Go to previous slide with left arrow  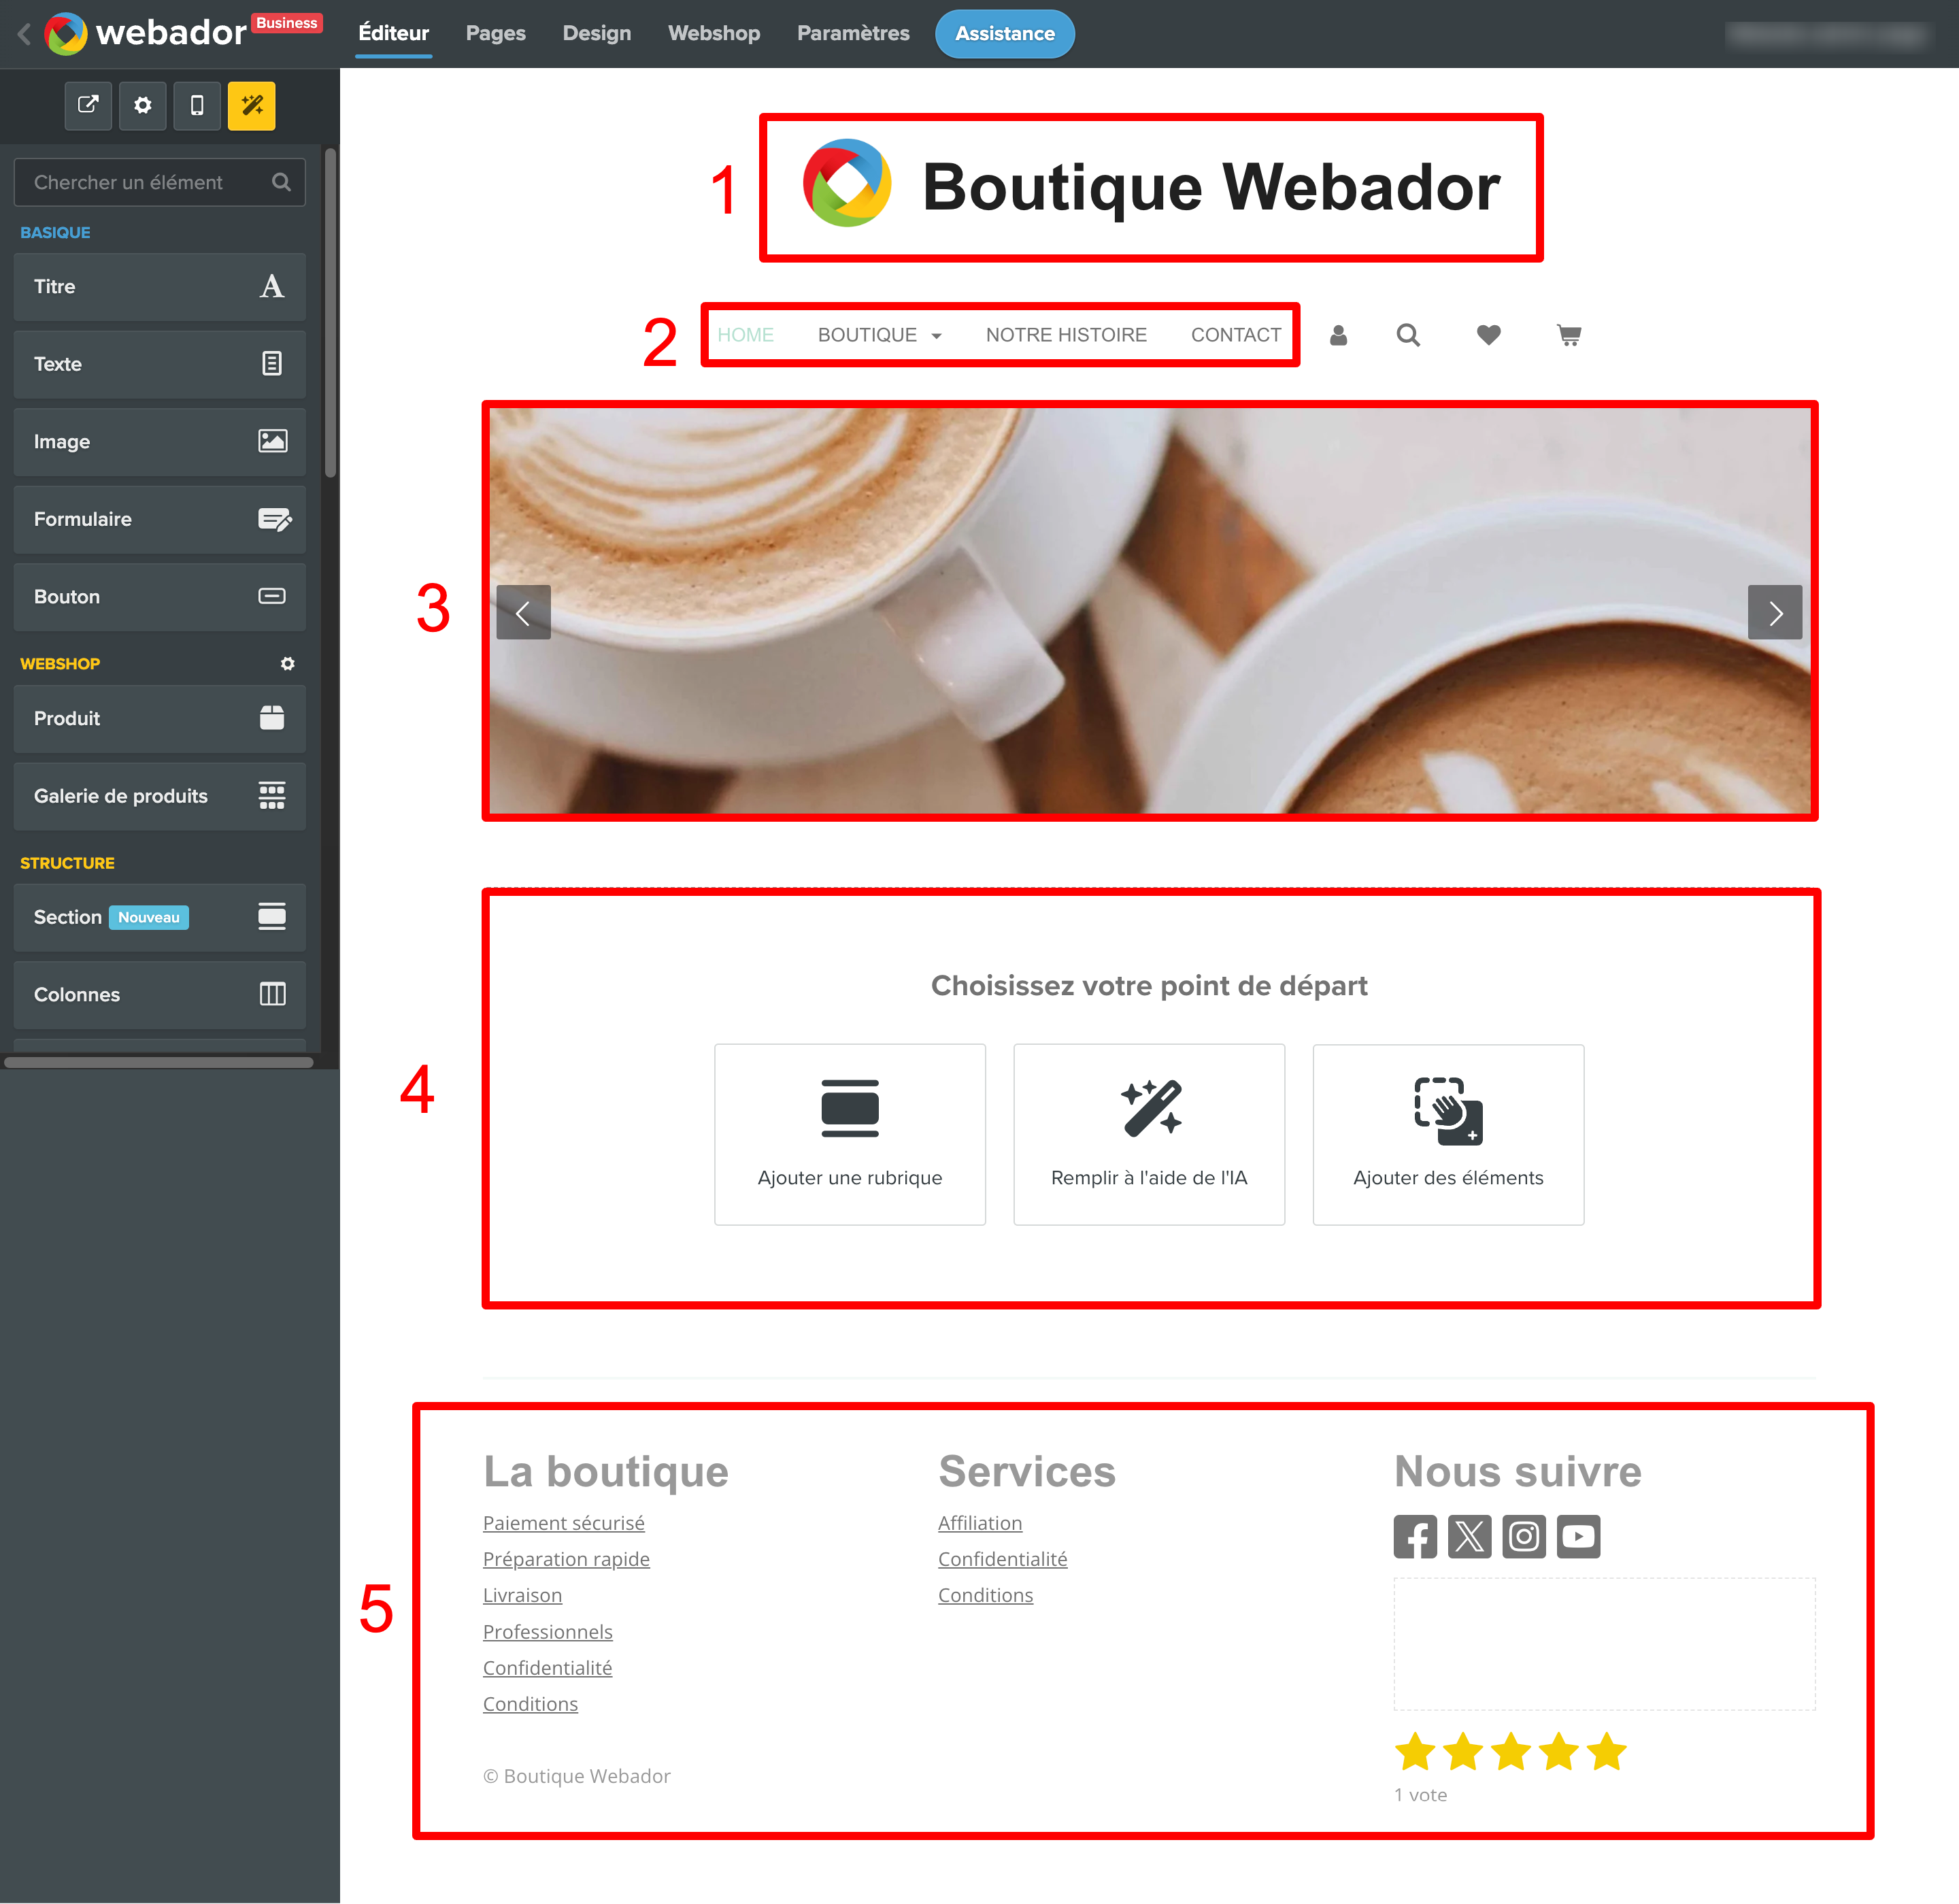pos(523,612)
